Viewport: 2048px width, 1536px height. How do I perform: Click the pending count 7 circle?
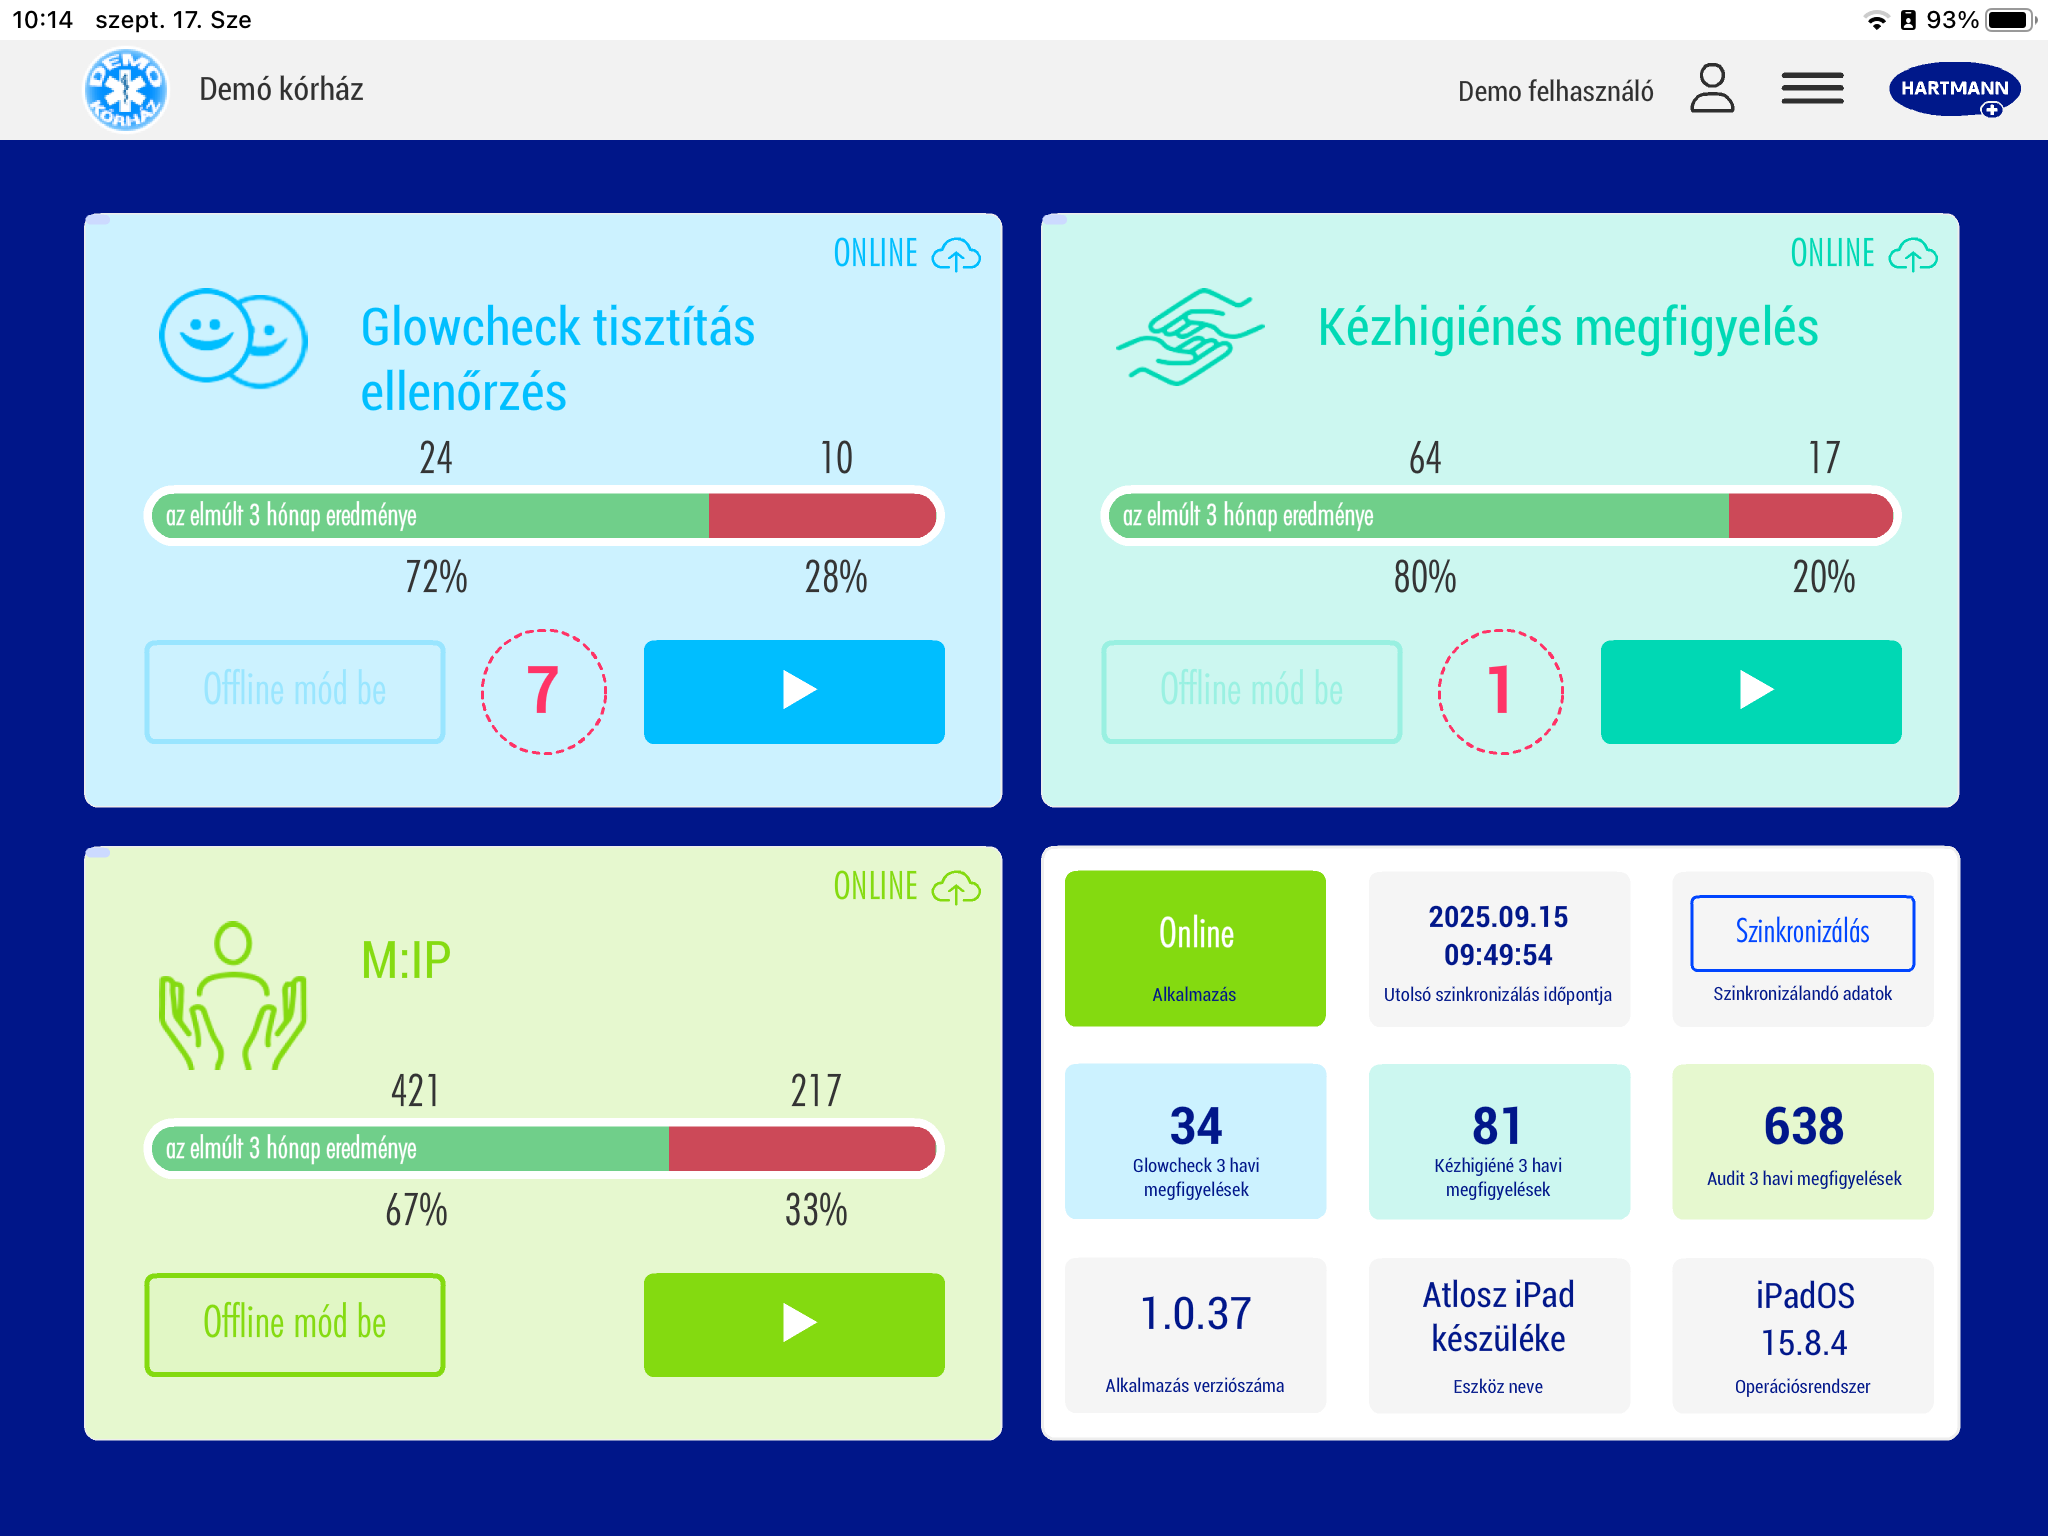click(543, 691)
